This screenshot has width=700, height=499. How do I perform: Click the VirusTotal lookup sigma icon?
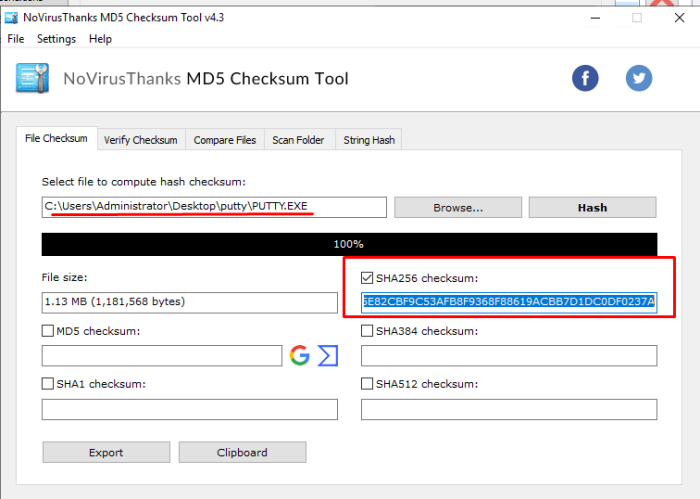click(328, 355)
